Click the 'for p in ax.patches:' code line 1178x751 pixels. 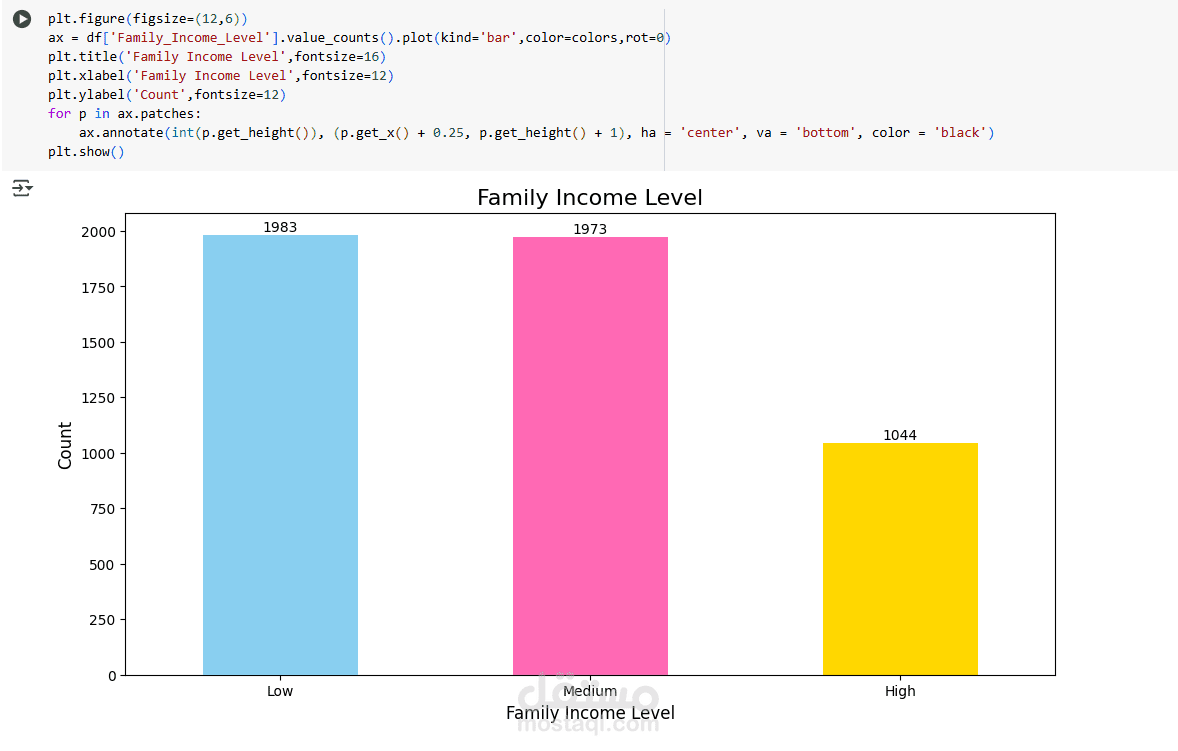[x=125, y=113]
